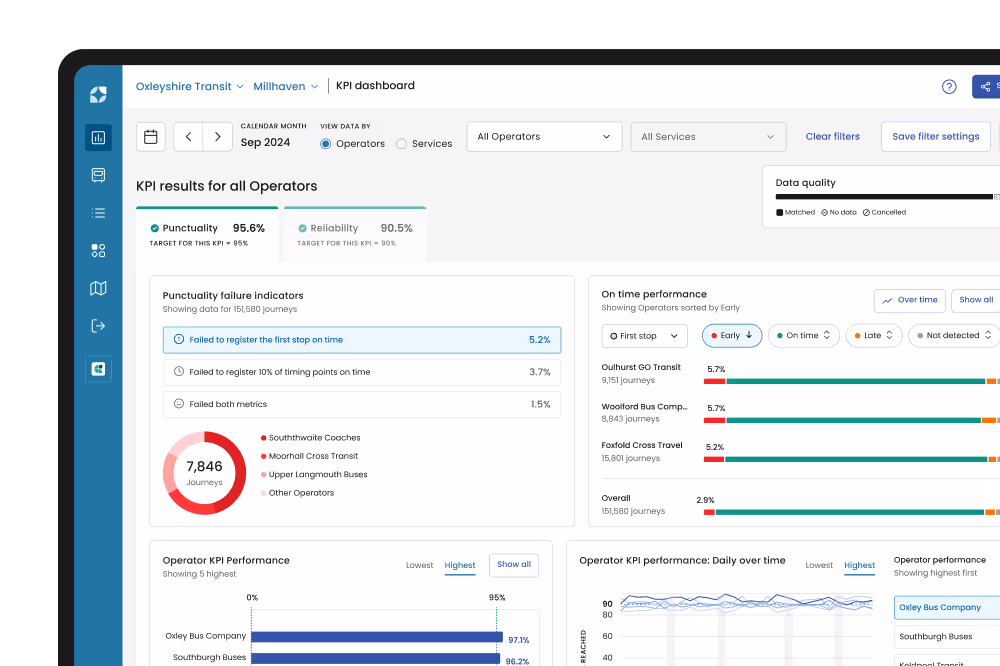The image size is (1000, 666).
Task: Expand the Millhaven dropdown
Action: point(285,86)
